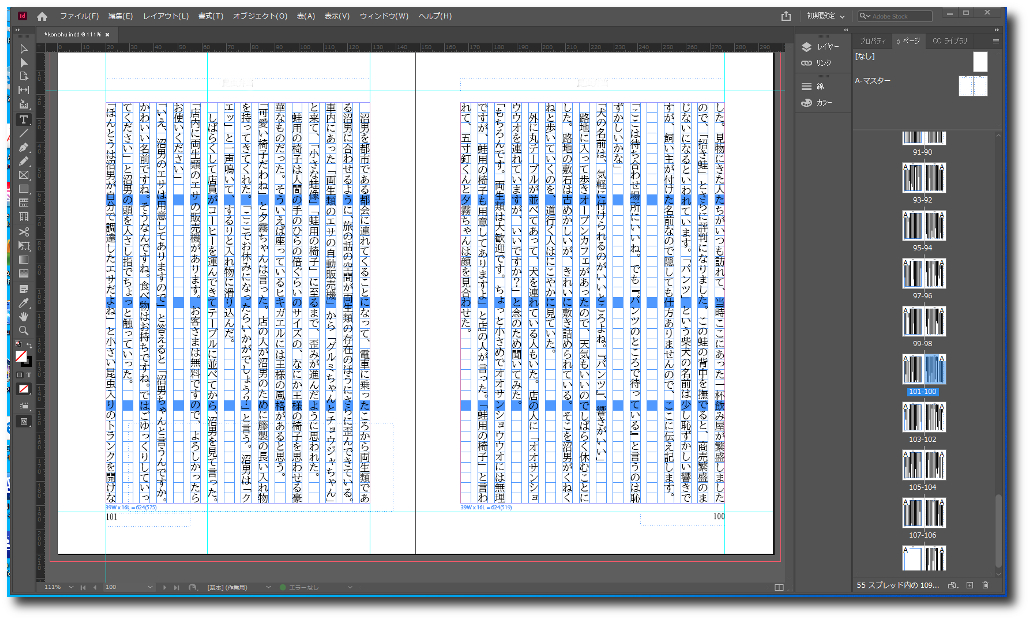Click the fill/stroke color swatch in toolbar
Image resolution: width=1030 pixels, height=620 pixels.
(x=22, y=356)
